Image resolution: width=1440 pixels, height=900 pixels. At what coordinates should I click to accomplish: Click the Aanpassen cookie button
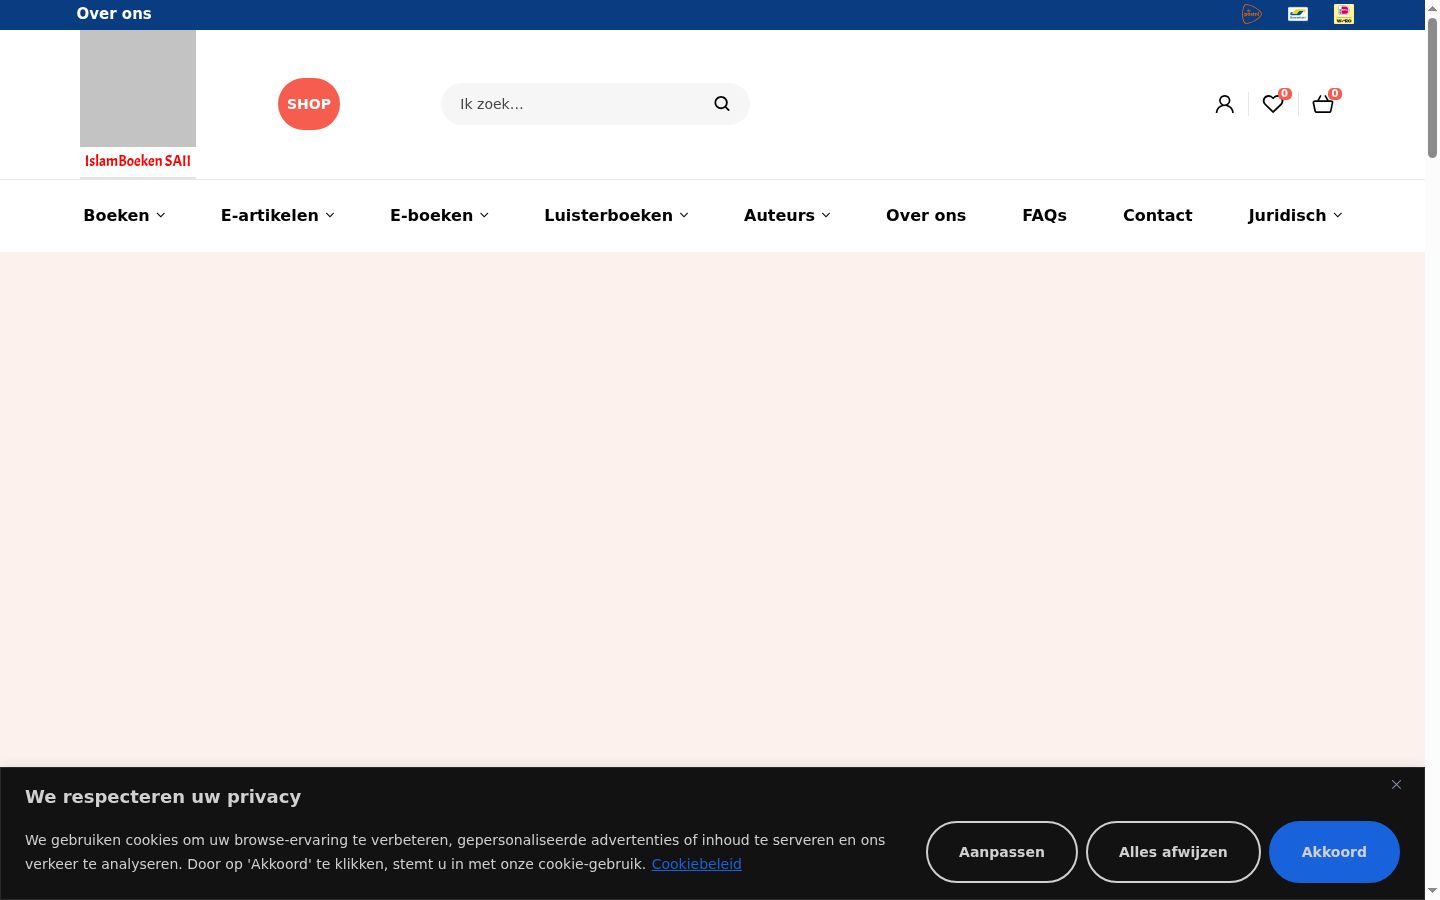click(1002, 852)
